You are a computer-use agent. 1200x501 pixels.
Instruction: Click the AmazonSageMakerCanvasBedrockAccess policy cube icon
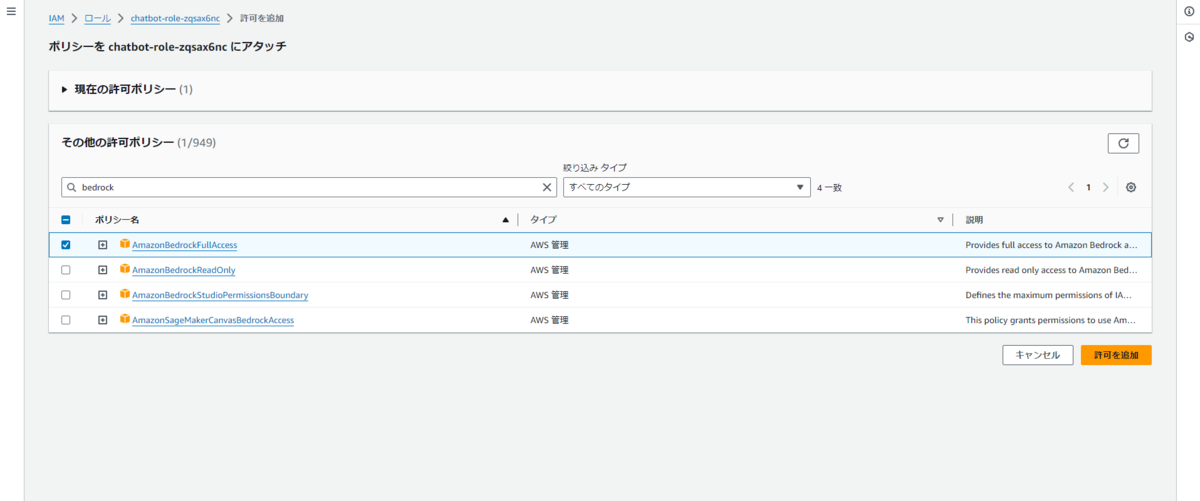click(x=125, y=319)
